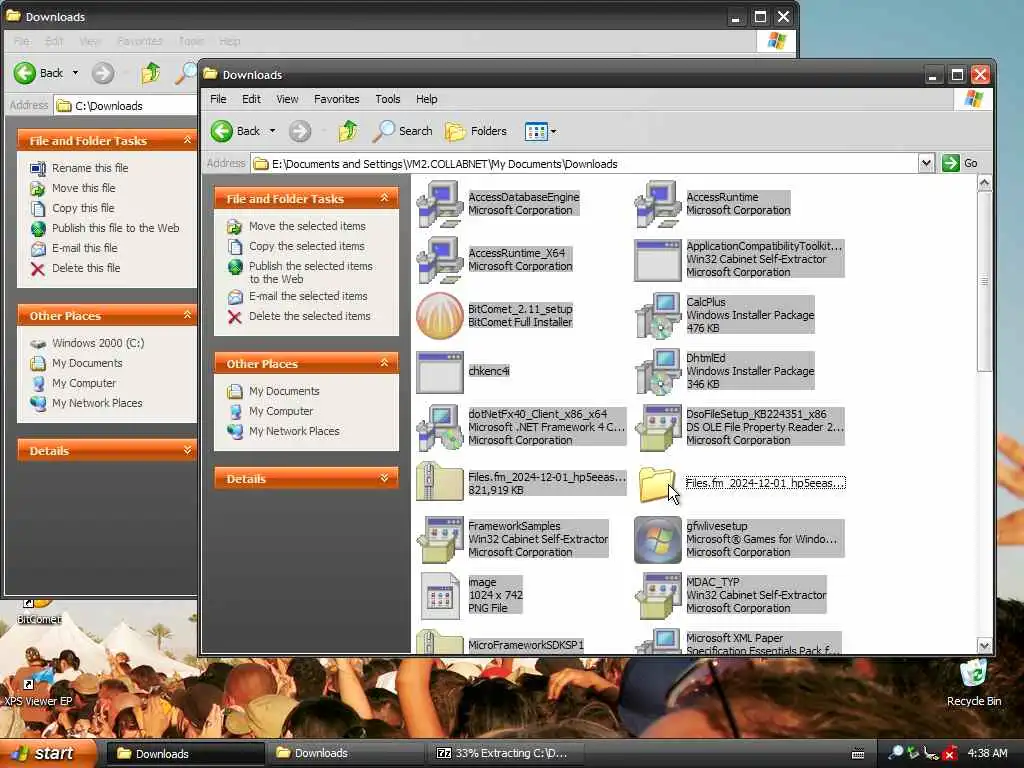Select the AccessDatabaseEngine installer icon
The image size is (1024, 768).
click(440, 204)
